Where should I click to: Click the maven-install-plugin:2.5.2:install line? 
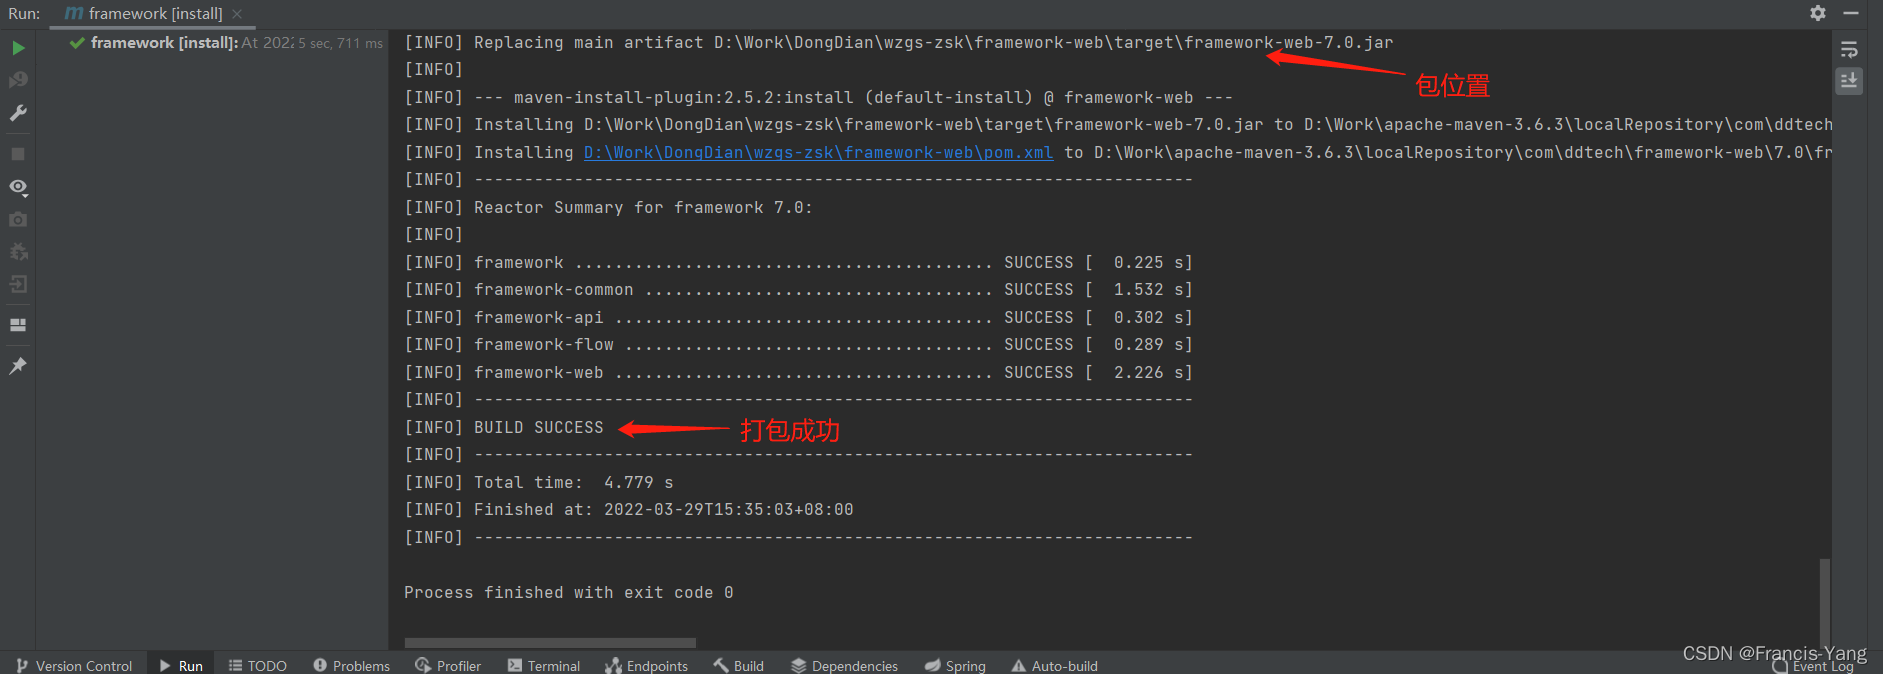pos(818,97)
